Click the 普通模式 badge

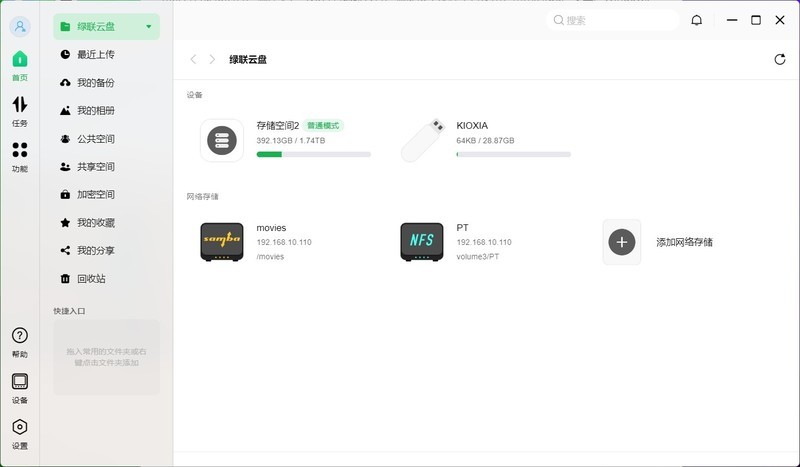[323, 126]
